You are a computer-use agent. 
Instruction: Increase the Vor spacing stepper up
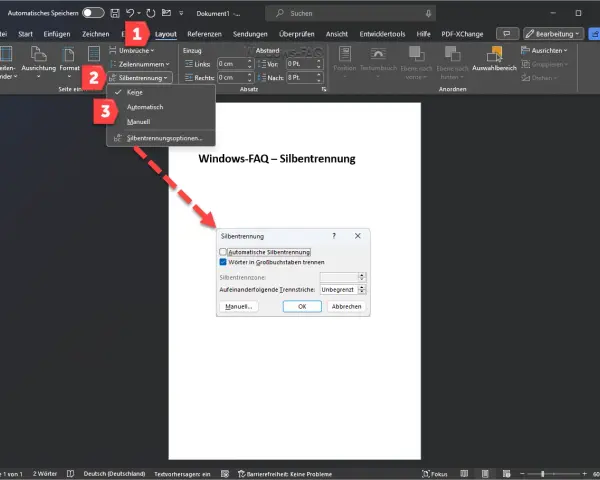[319, 61]
